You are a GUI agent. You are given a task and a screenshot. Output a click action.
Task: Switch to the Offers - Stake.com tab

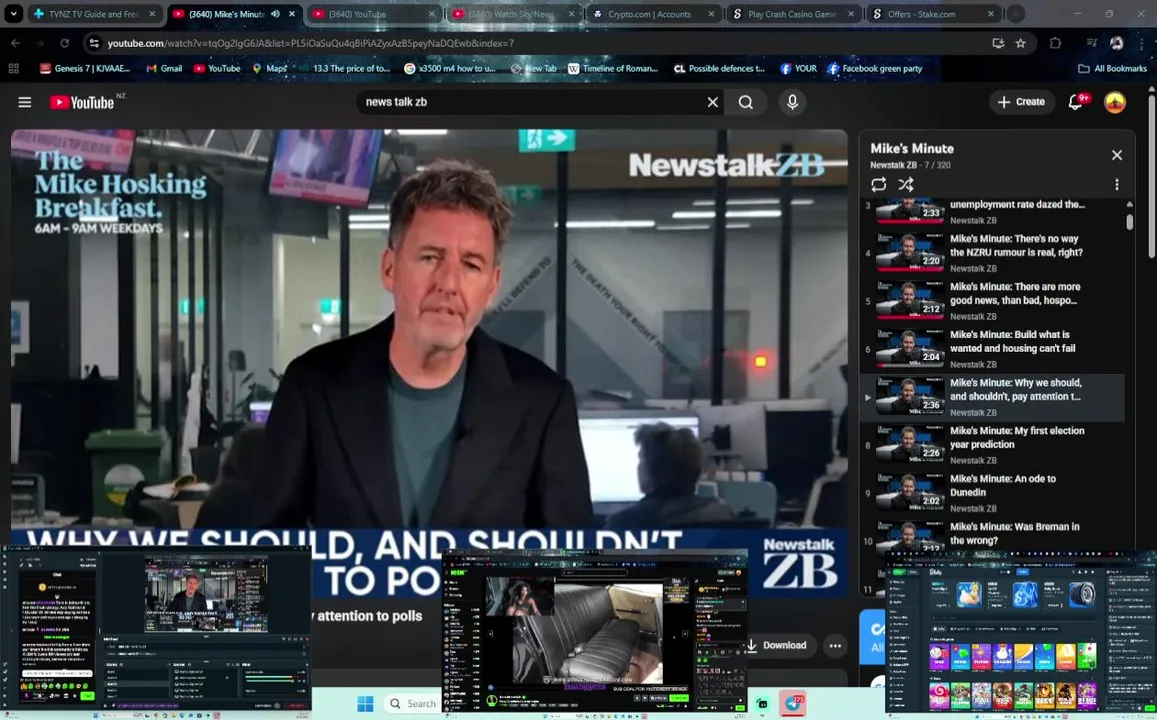[x=933, y=14]
